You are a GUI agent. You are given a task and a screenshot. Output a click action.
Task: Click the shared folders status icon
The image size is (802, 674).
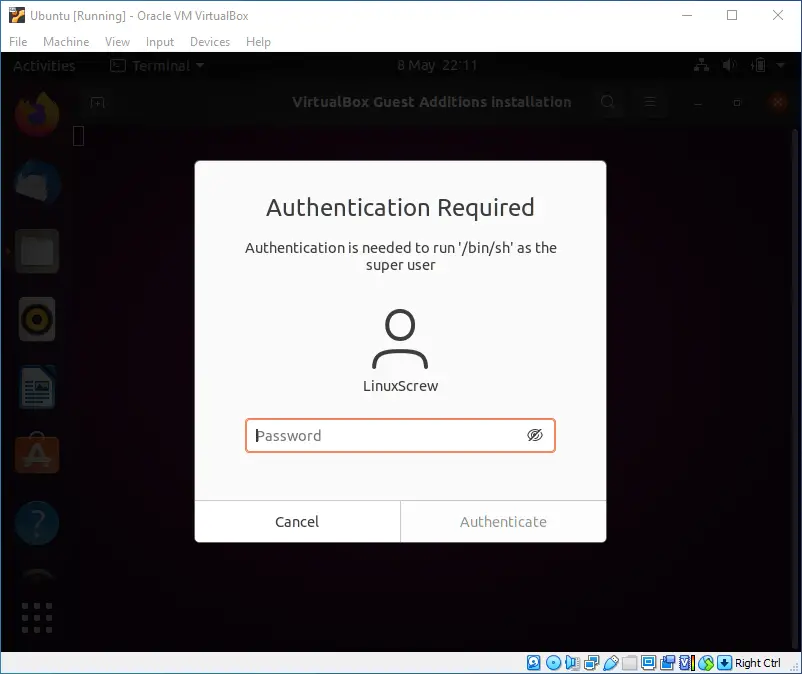click(x=629, y=663)
